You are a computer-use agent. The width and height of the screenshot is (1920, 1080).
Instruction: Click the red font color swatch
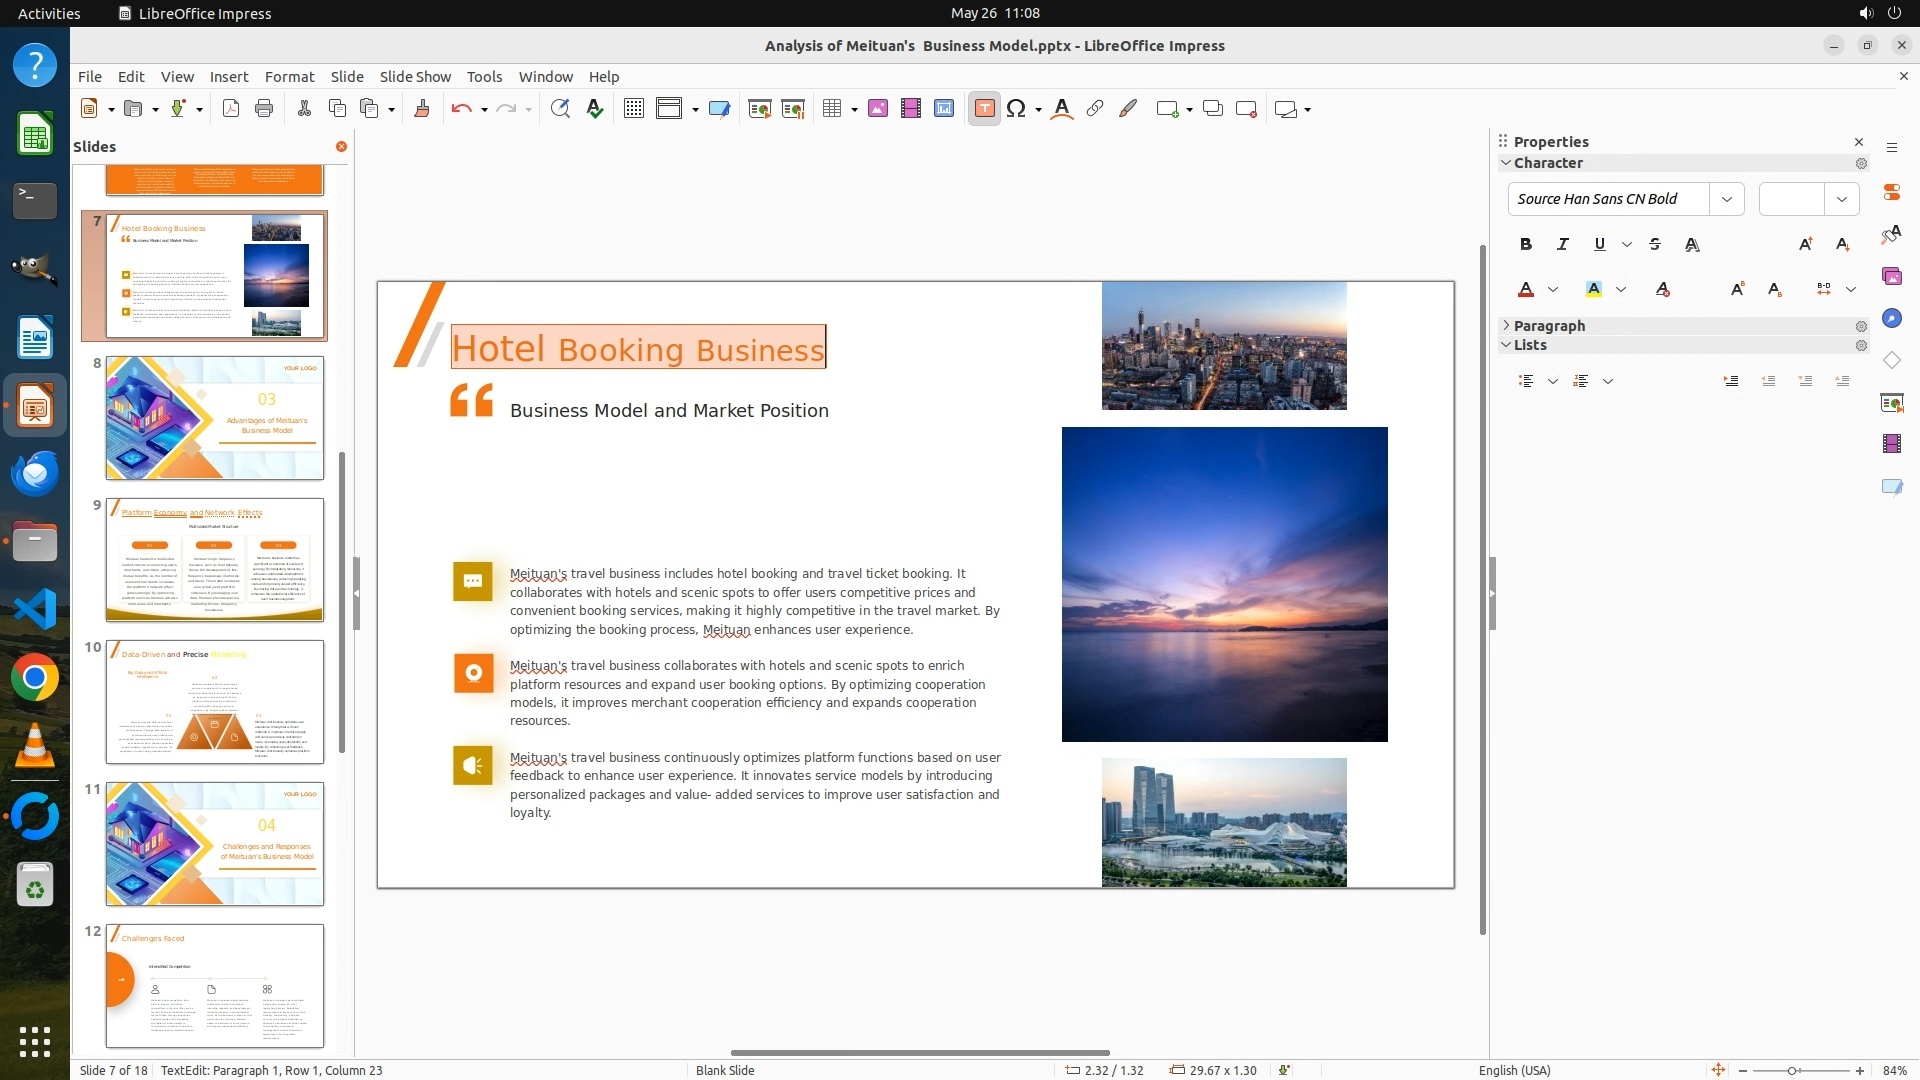[1526, 290]
